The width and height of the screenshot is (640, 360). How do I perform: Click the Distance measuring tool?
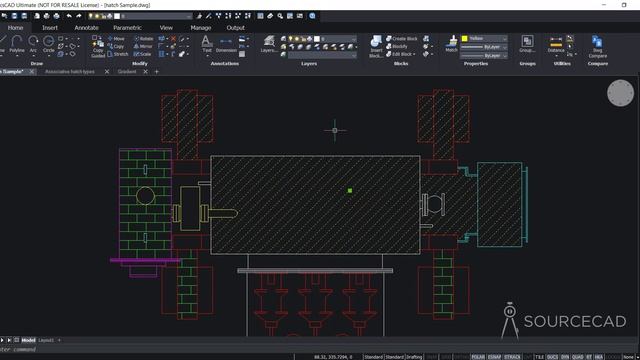point(556,44)
